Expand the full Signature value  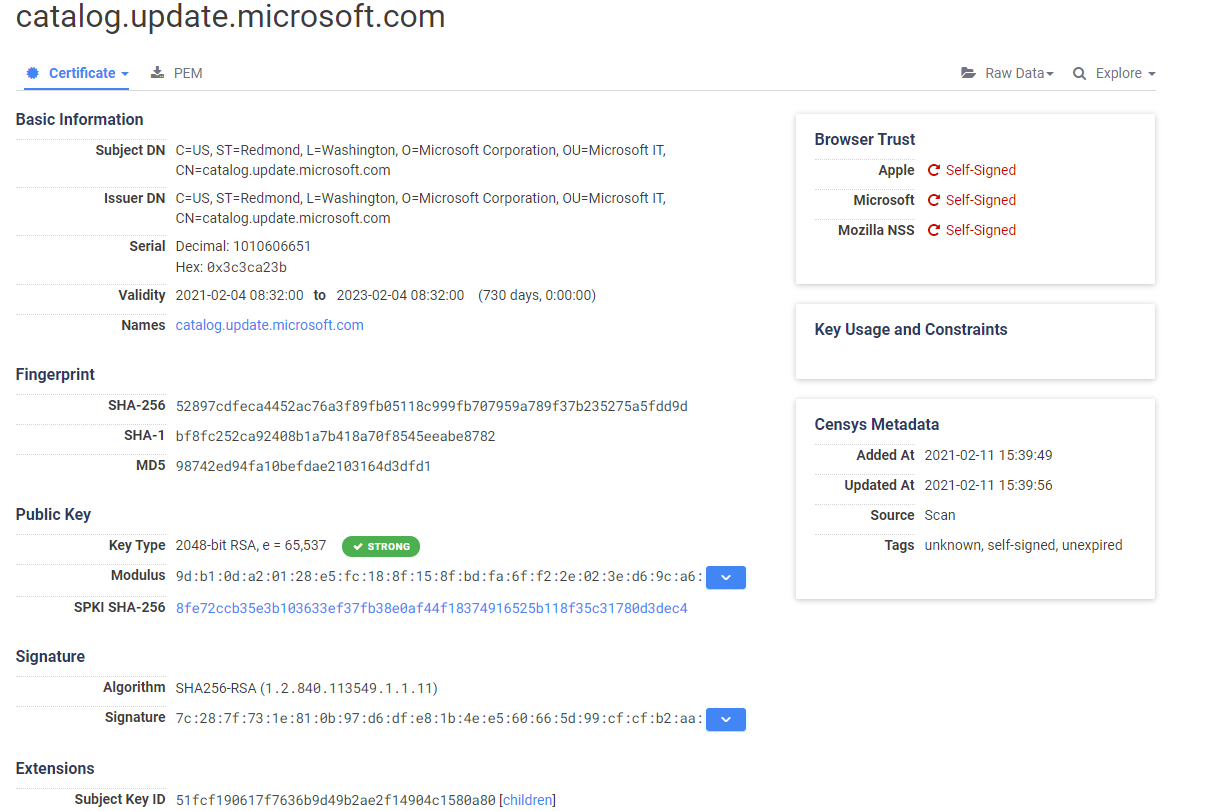726,719
